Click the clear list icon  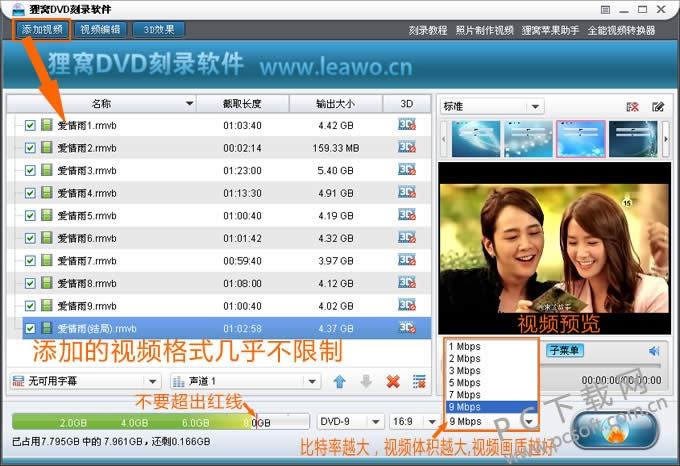coord(420,381)
